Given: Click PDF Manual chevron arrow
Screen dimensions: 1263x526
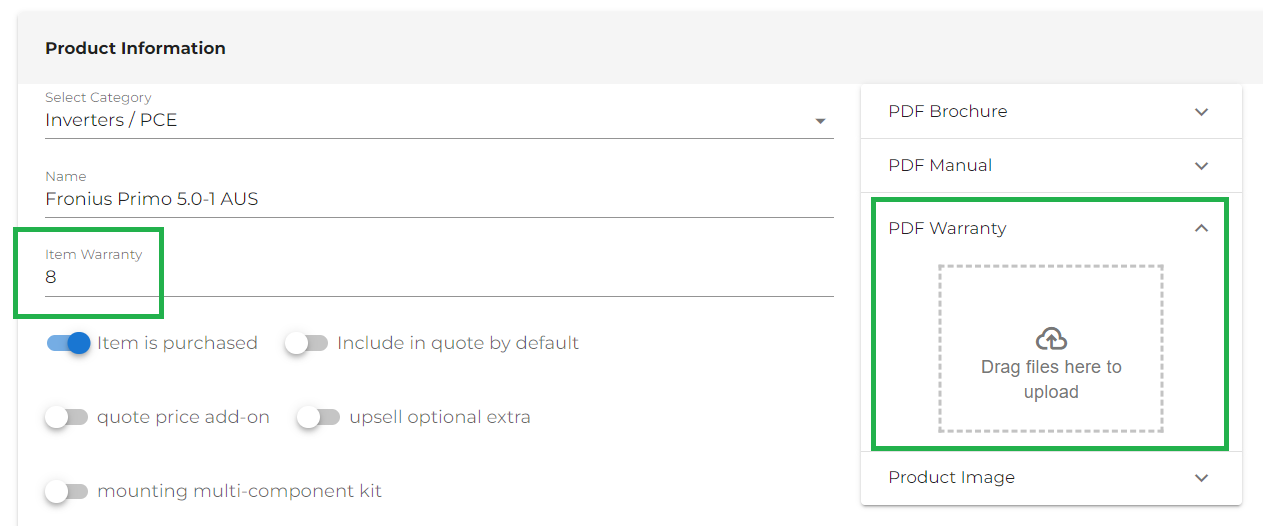Looking at the screenshot, I should pos(1202,166).
